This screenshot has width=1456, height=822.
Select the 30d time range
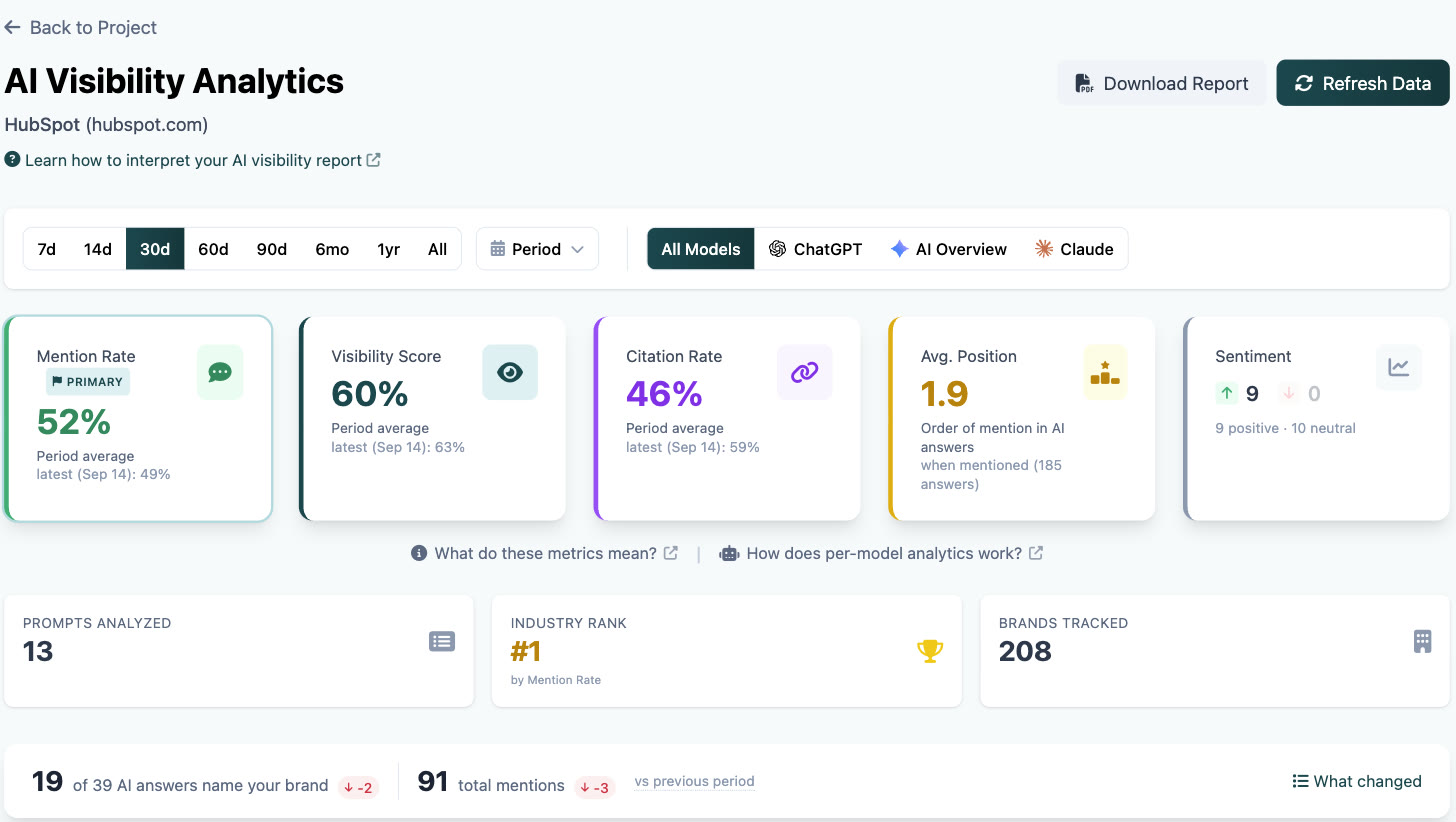click(155, 249)
